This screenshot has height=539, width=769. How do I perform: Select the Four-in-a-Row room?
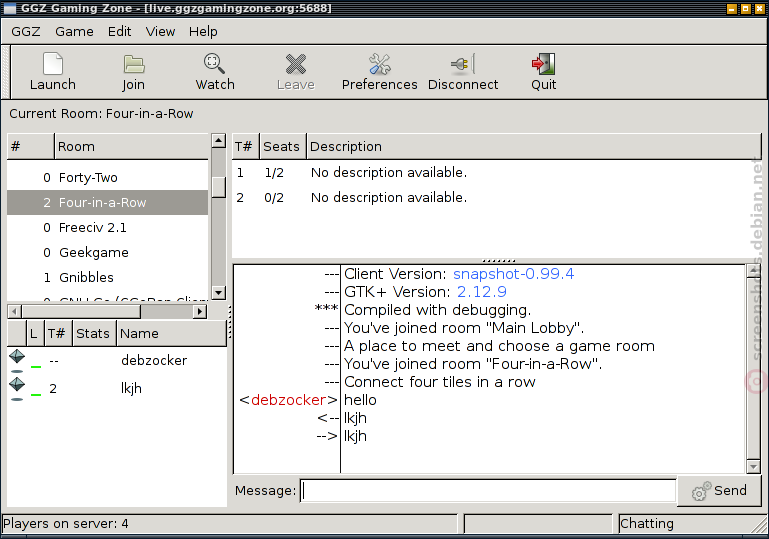pos(108,203)
